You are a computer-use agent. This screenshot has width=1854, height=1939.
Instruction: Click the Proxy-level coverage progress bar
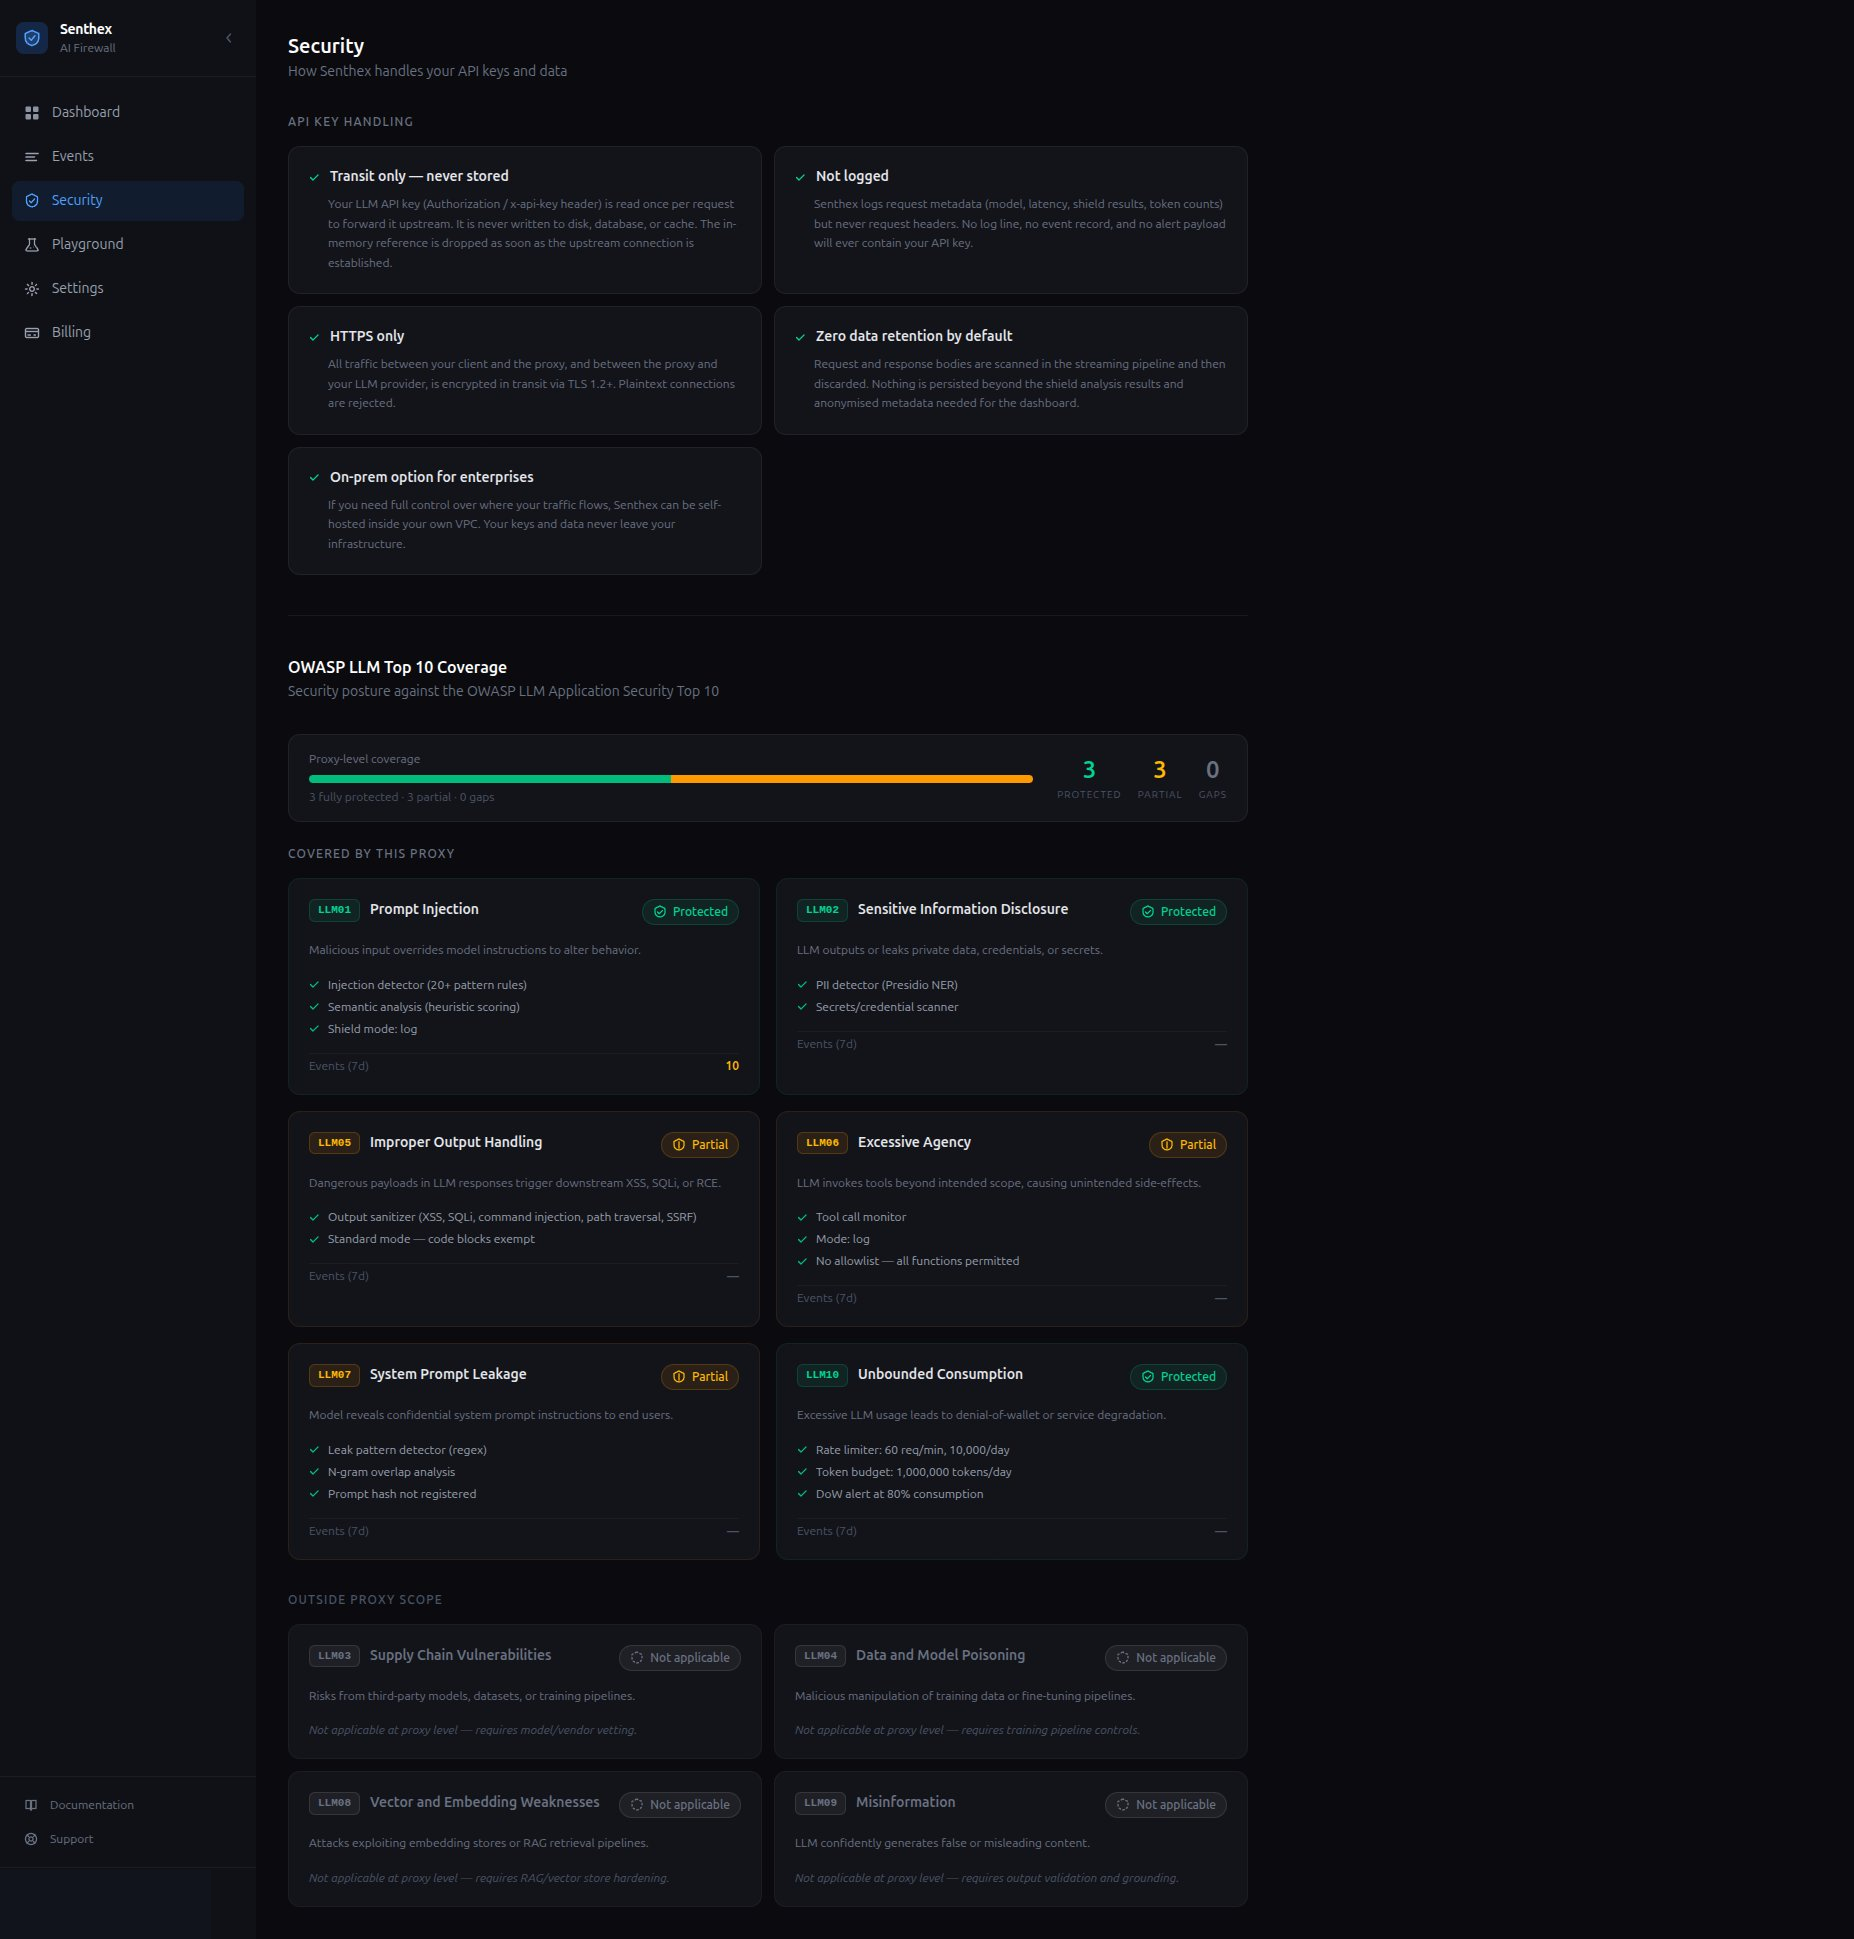coord(670,779)
